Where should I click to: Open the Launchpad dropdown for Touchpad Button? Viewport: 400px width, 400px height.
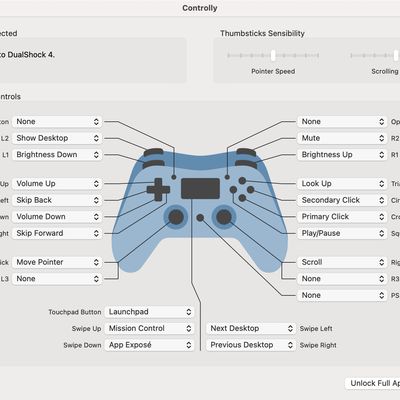point(149,312)
